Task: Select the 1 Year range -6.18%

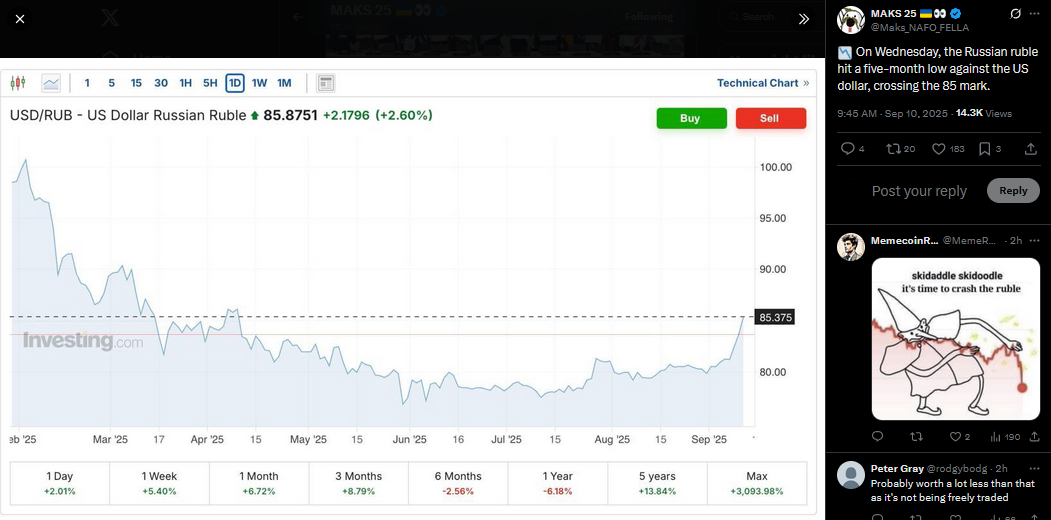Action: 558,483
